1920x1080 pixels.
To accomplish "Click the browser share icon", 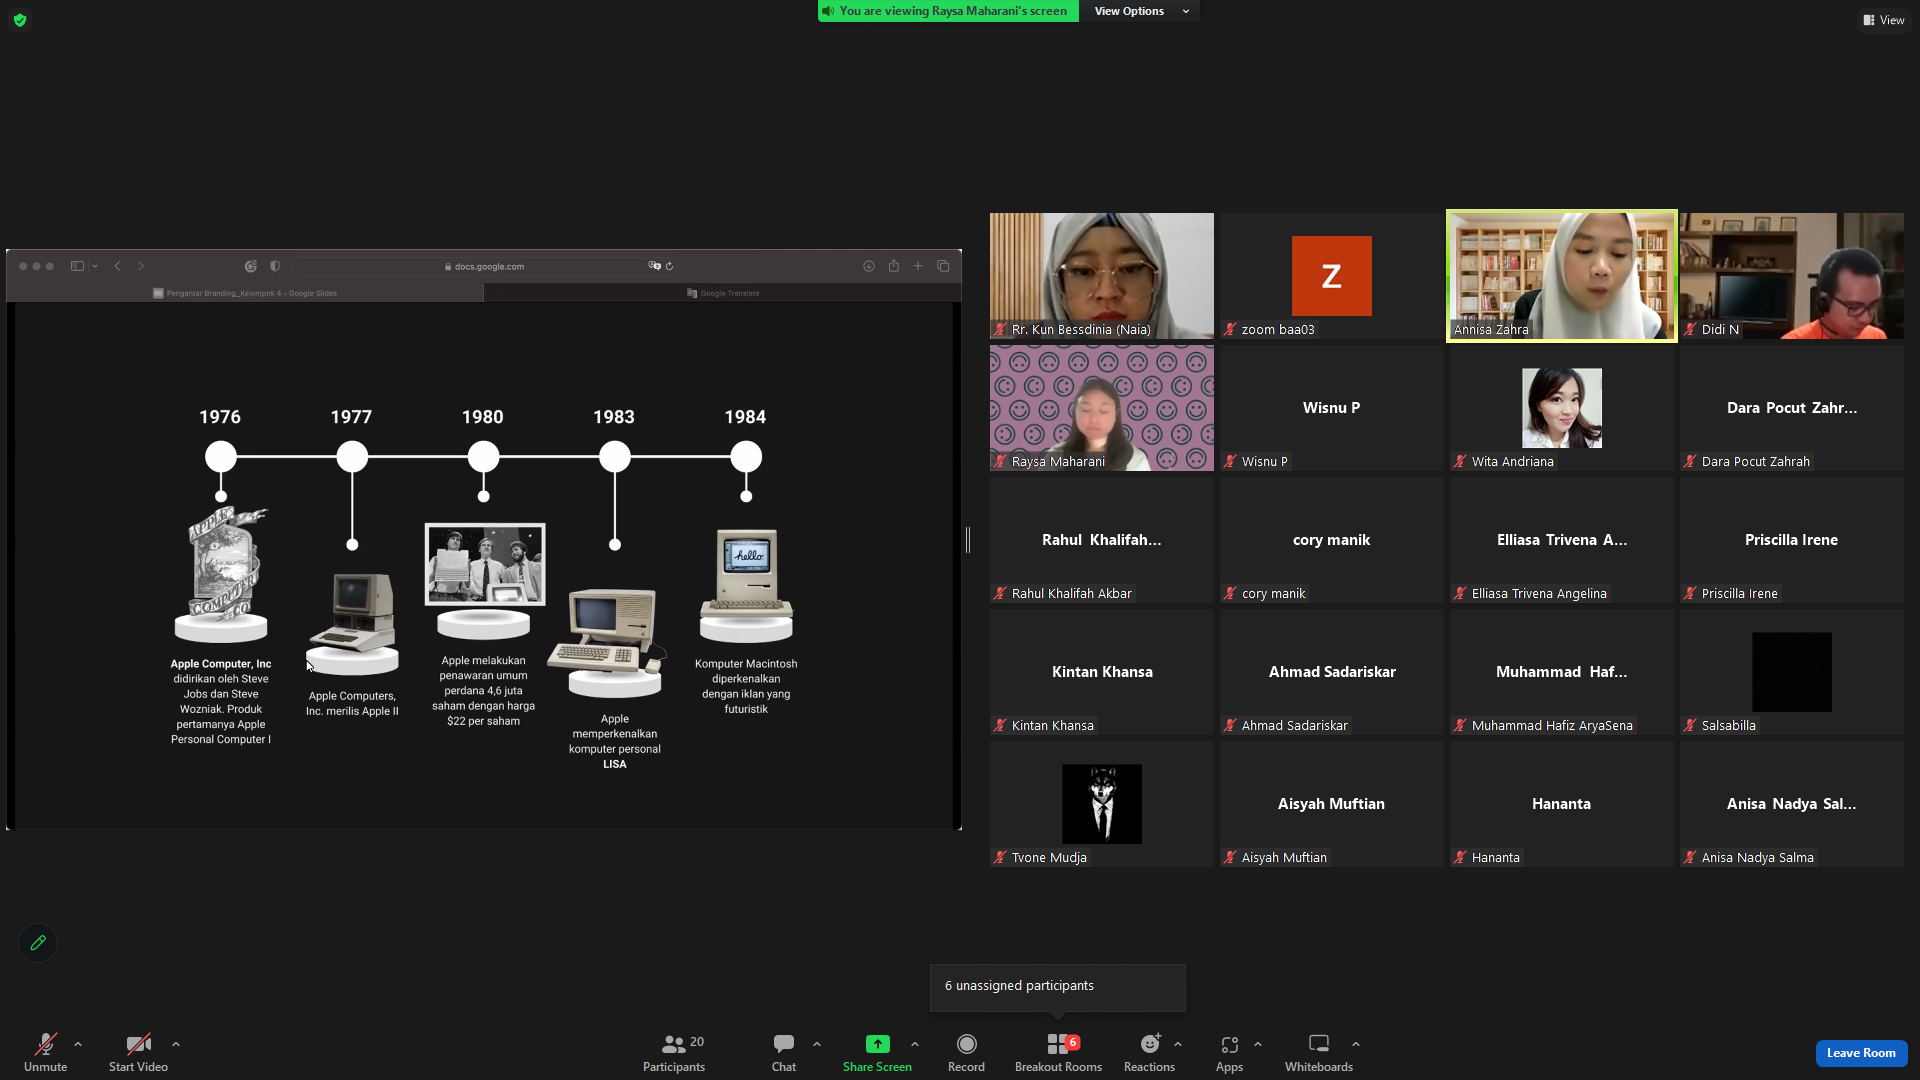I will (x=894, y=266).
